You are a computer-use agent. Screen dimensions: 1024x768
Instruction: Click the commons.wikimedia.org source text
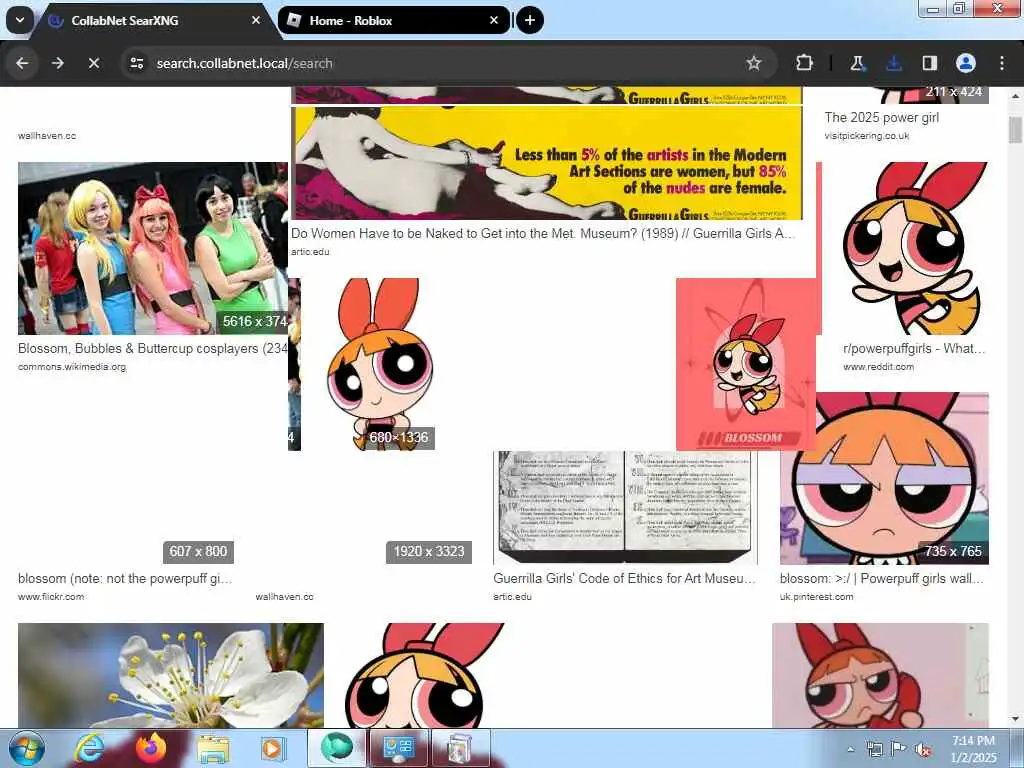tap(72, 367)
